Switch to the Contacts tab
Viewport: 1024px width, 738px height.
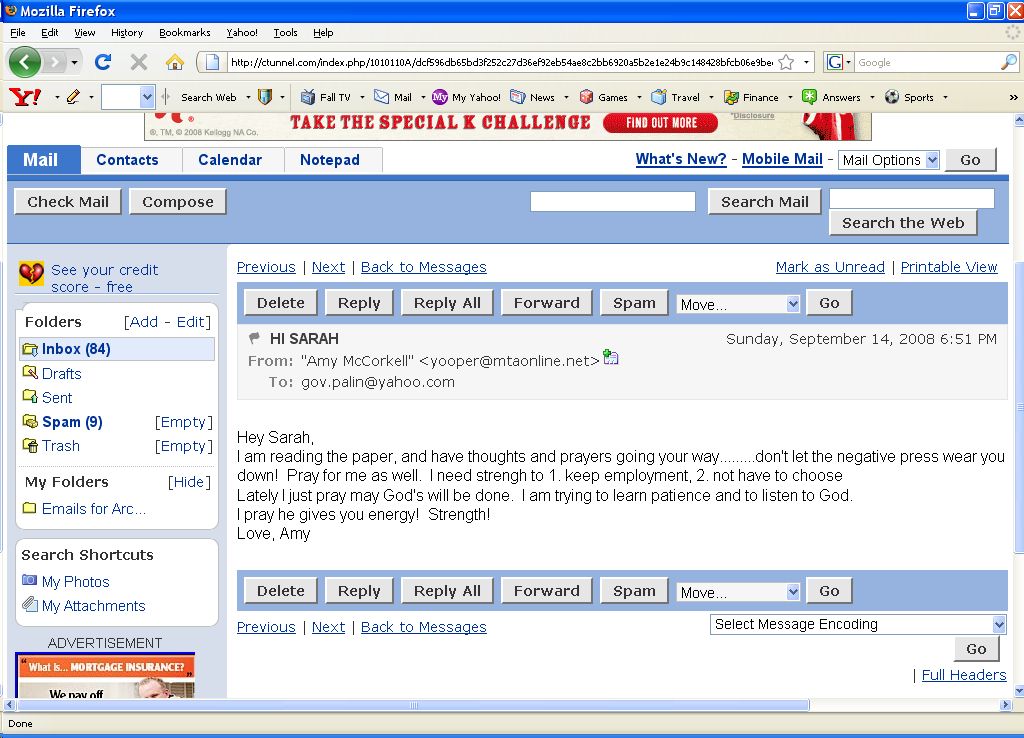127,159
